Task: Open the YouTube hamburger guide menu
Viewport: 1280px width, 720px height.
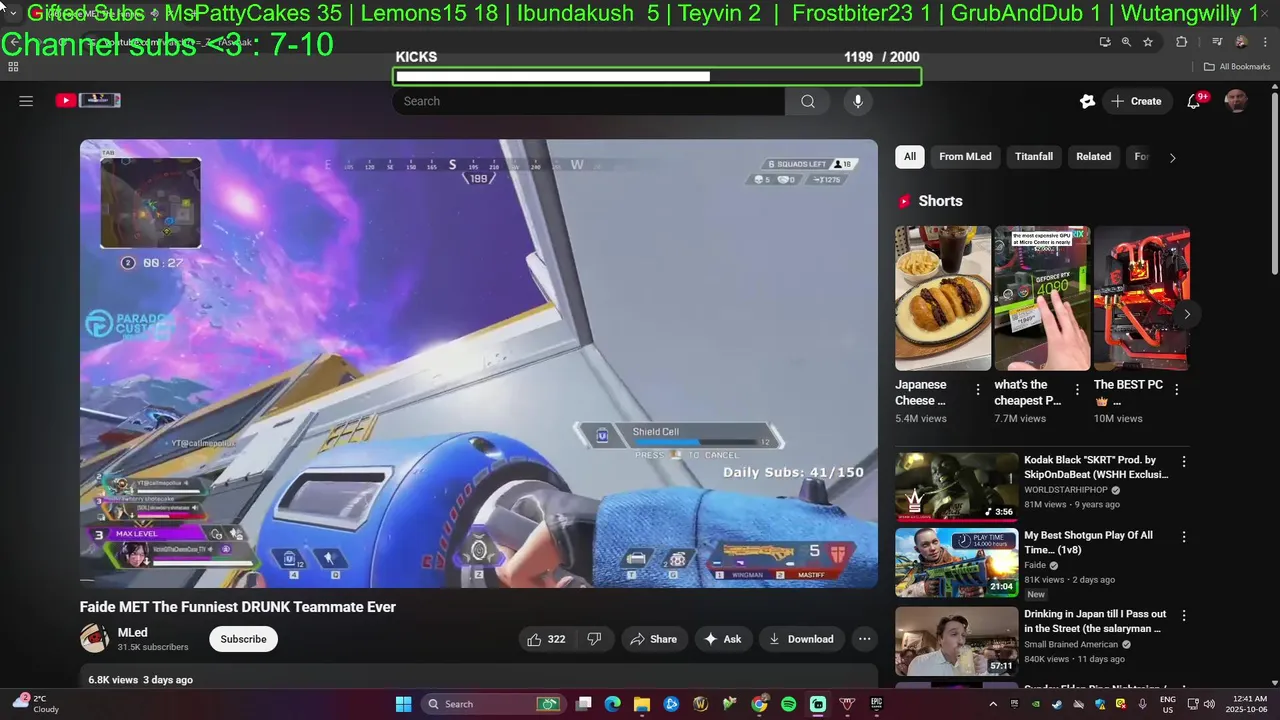Action: click(x=26, y=101)
